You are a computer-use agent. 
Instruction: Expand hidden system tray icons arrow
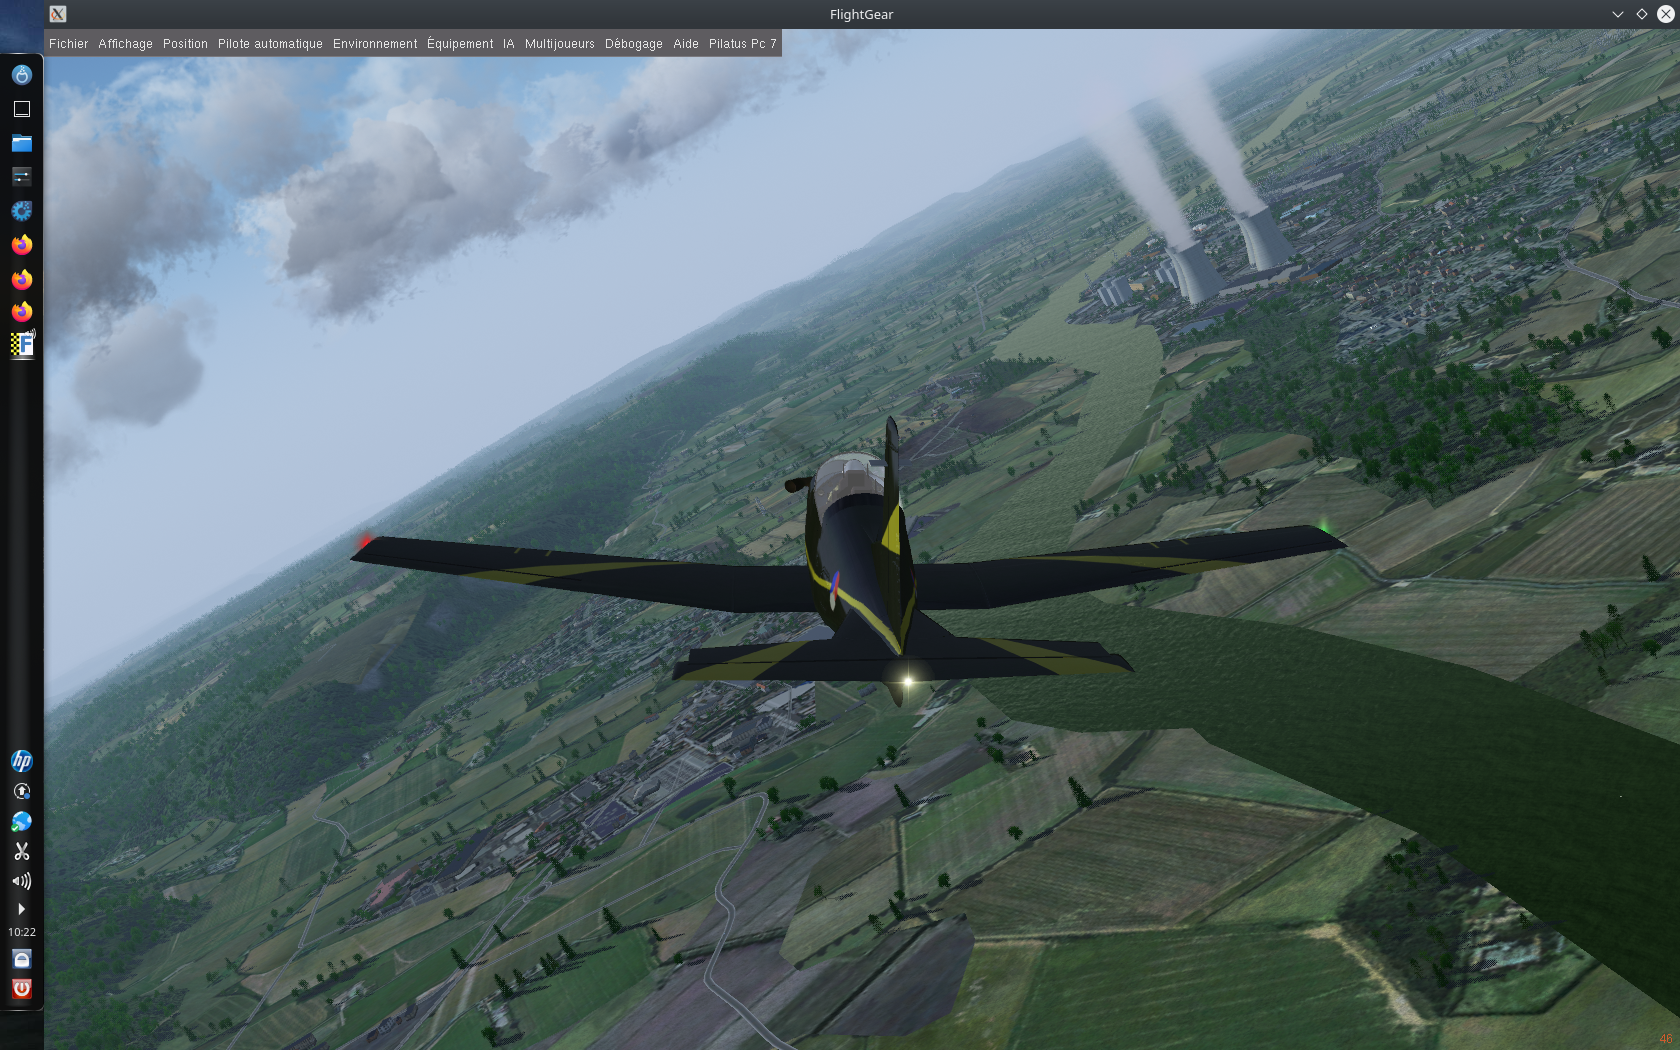(x=22, y=909)
